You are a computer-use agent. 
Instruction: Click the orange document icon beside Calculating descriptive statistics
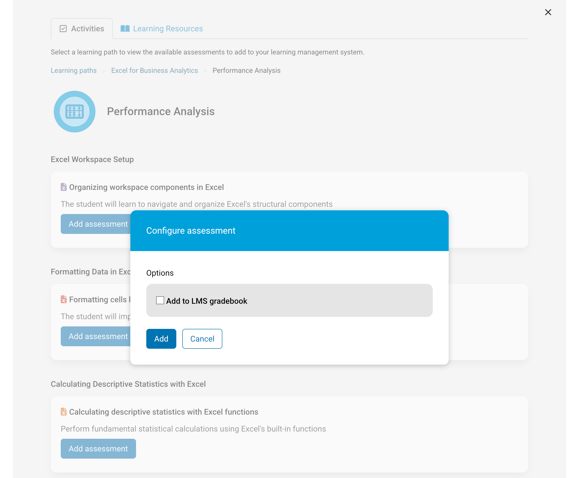pyautogui.click(x=64, y=411)
